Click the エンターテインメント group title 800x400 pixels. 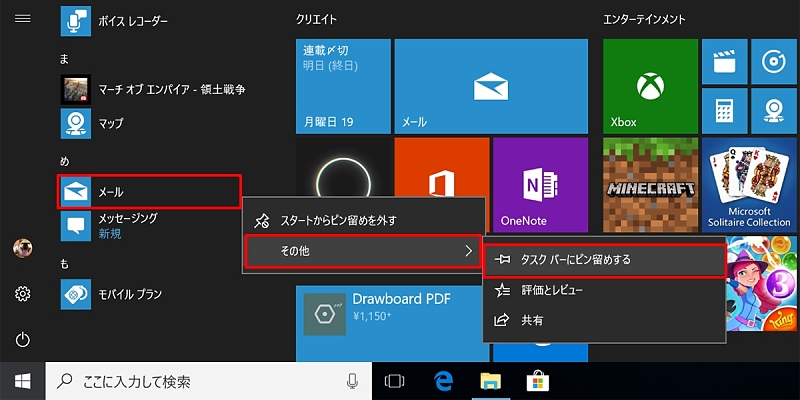coord(644,20)
